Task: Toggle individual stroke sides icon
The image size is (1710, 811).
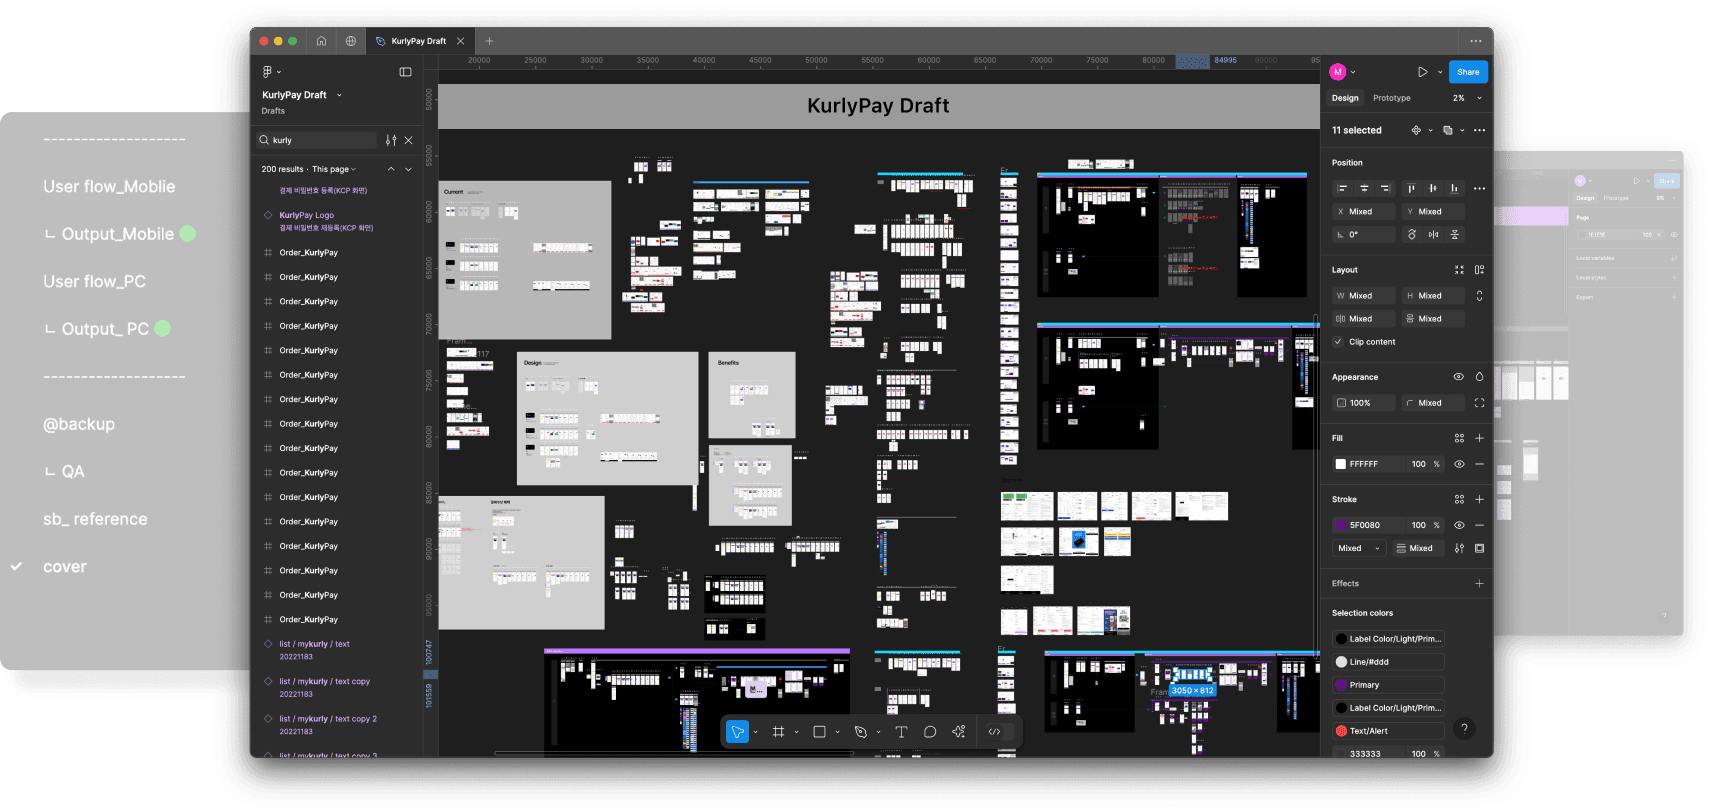Action: [x=1479, y=548]
